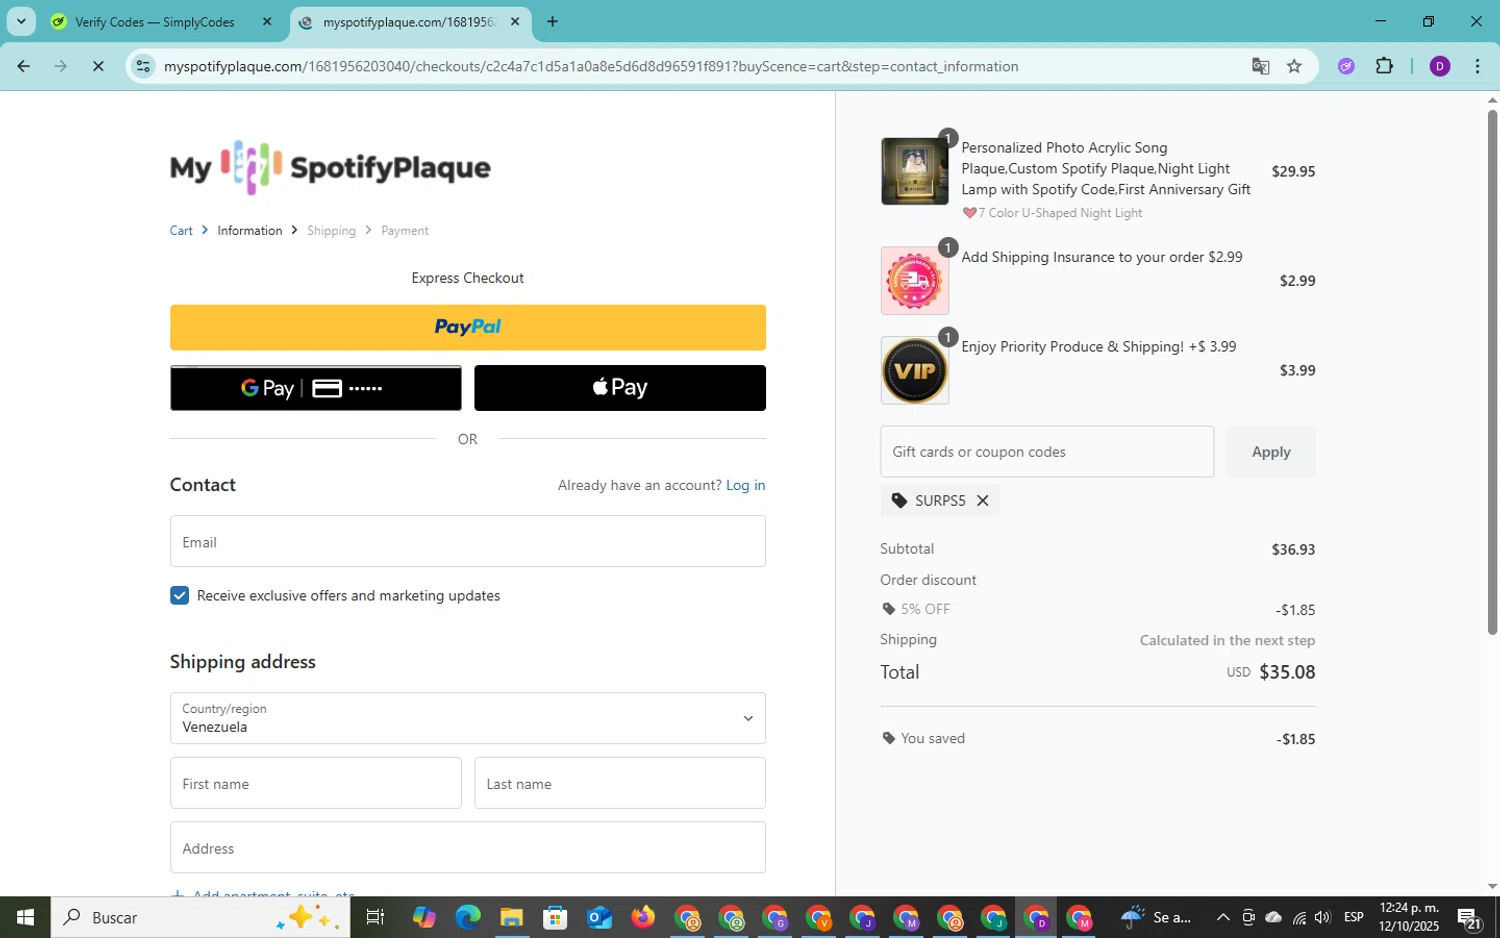Click the Address field

pyautogui.click(x=468, y=847)
